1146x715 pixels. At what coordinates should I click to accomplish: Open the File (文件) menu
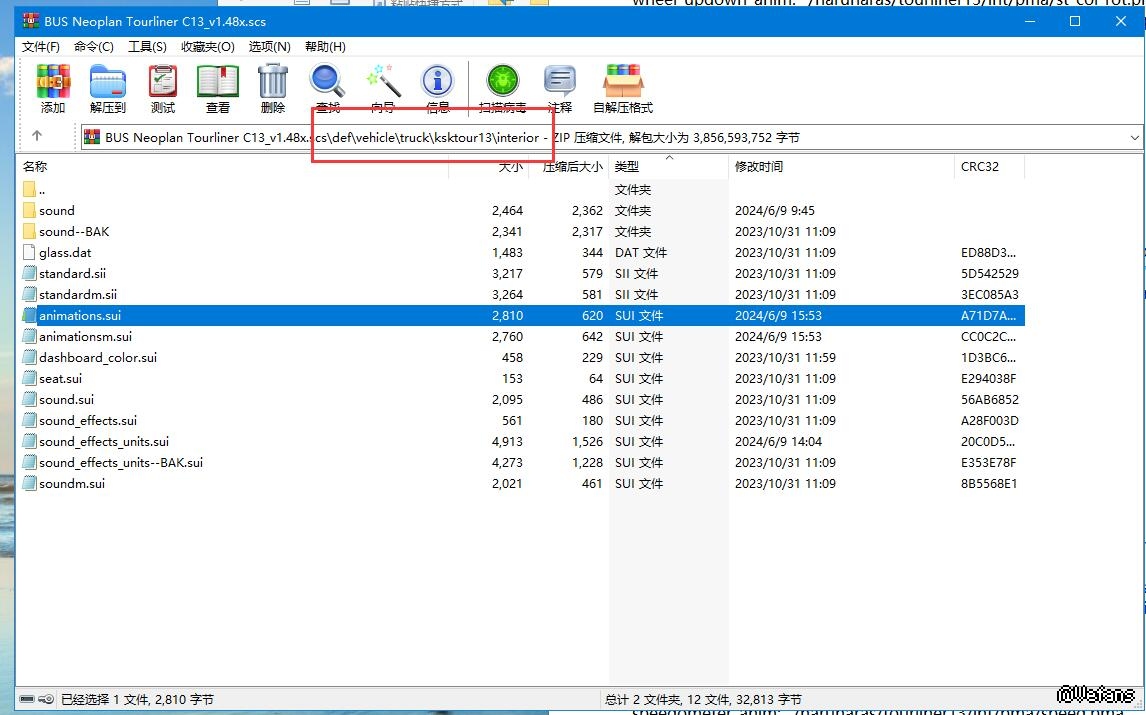coord(41,47)
